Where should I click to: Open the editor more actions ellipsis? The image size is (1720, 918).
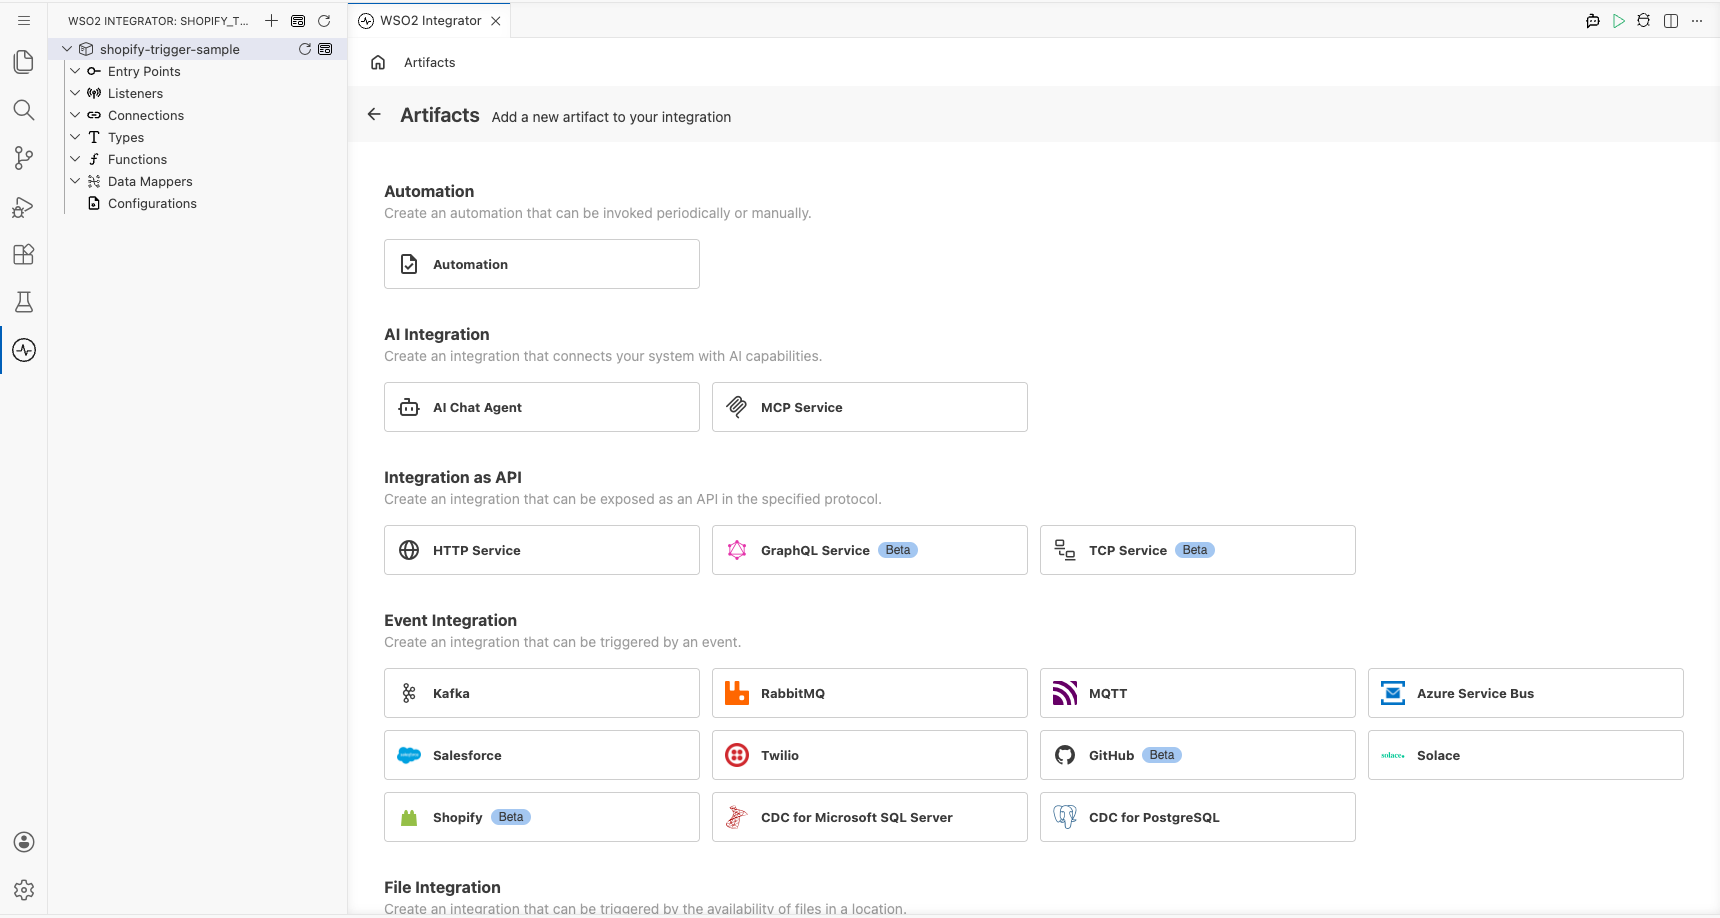pos(1697,21)
